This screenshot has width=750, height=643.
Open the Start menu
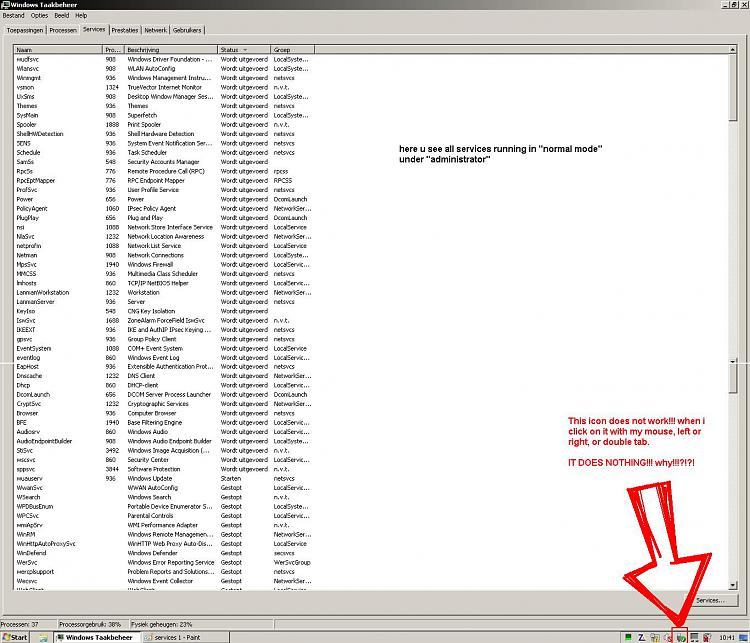pos(15,637)
